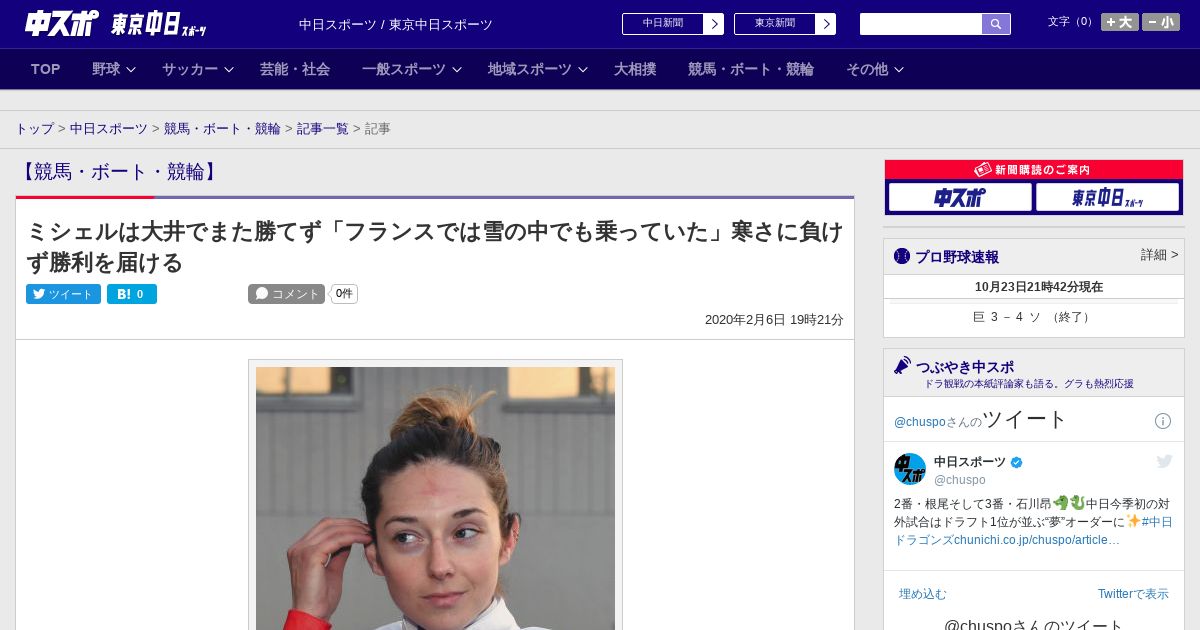
Task: Focus the header search input field
Action: click(x=921, y=24)
